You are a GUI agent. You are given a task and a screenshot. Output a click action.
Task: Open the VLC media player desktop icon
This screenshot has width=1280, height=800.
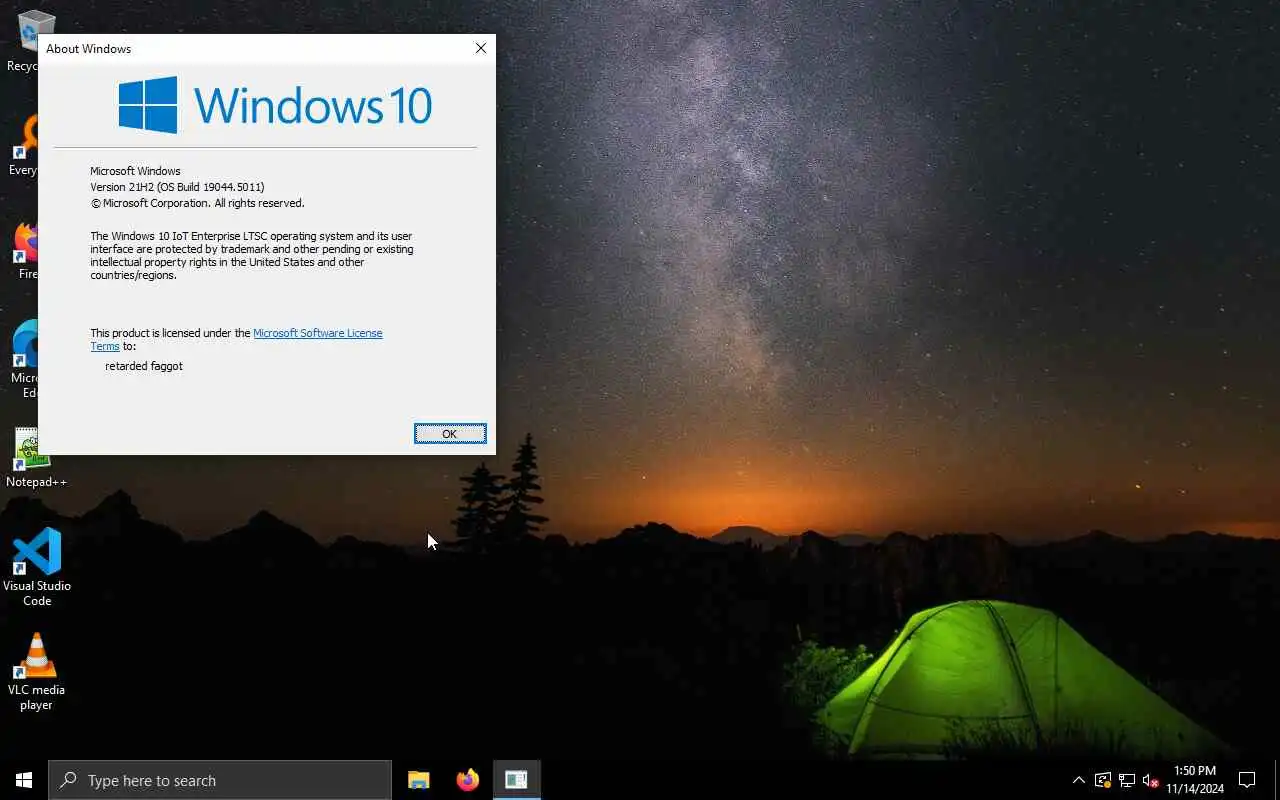coord(37,672)
